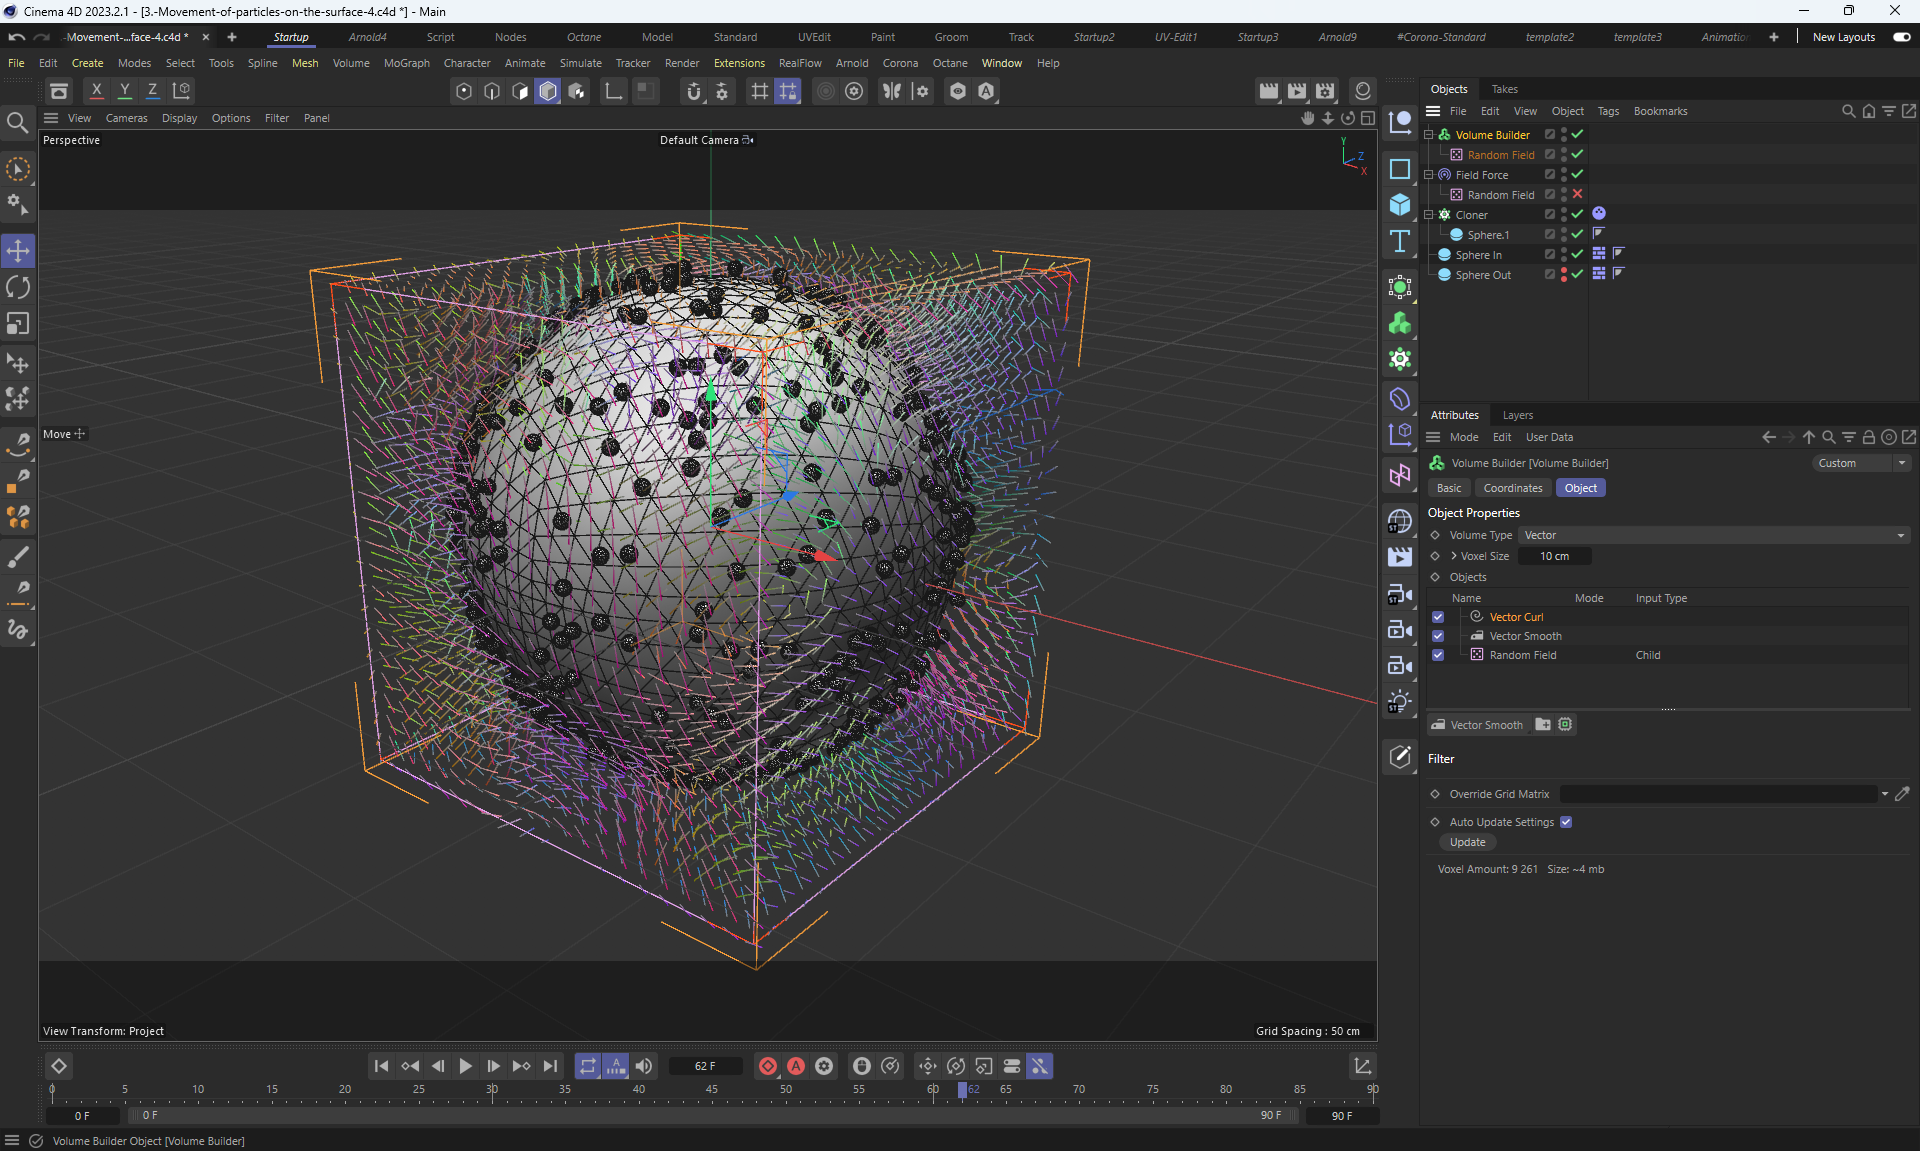Click the Cube primitive icon
Viewport: 1920px width, 1151px height.
tap(1400, 205)
